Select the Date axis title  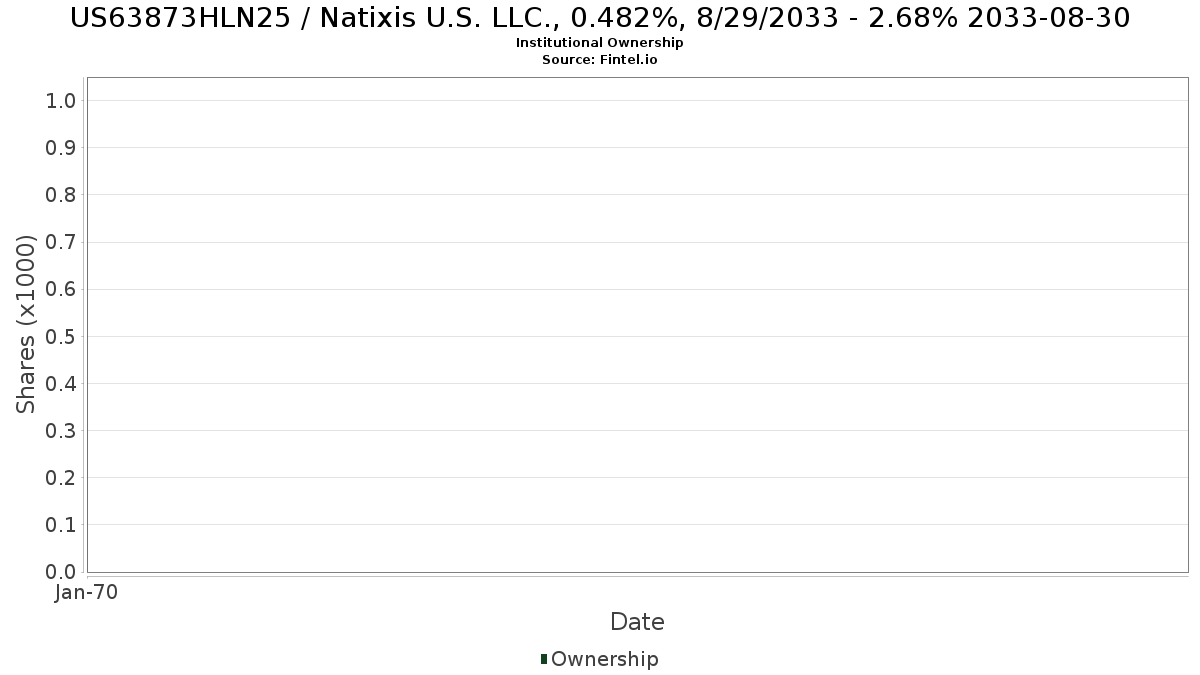(x=637, y=622)
